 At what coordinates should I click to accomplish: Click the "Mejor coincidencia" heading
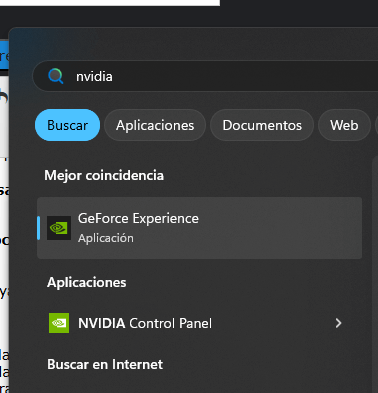104,175
